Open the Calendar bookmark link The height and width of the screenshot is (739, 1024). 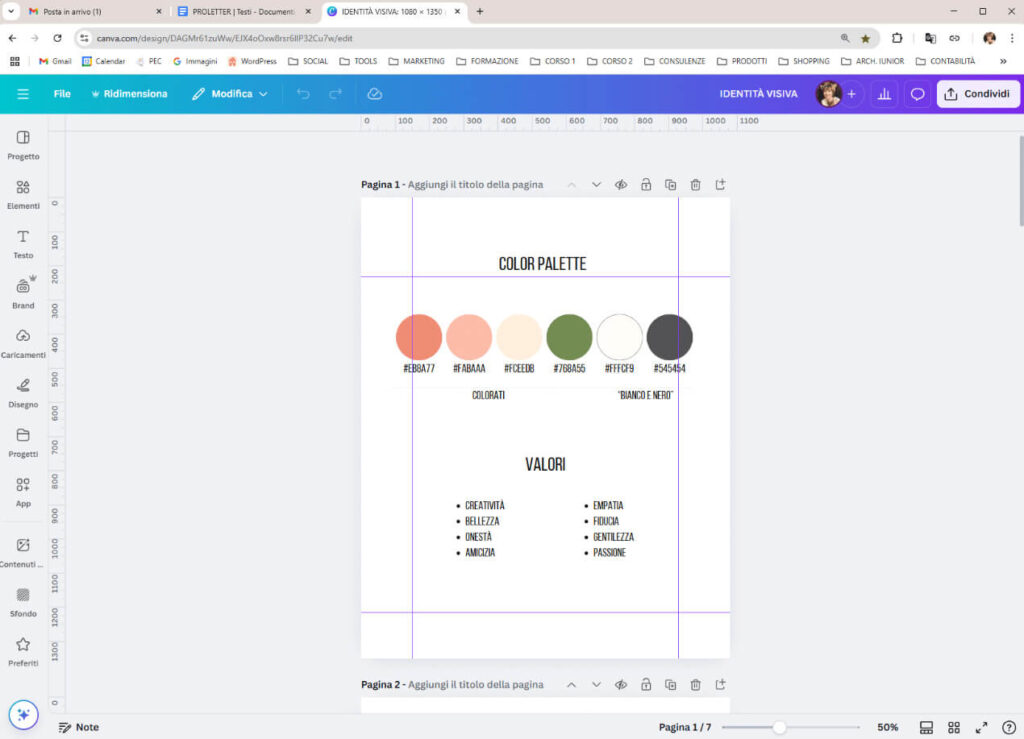pos(103,61)
